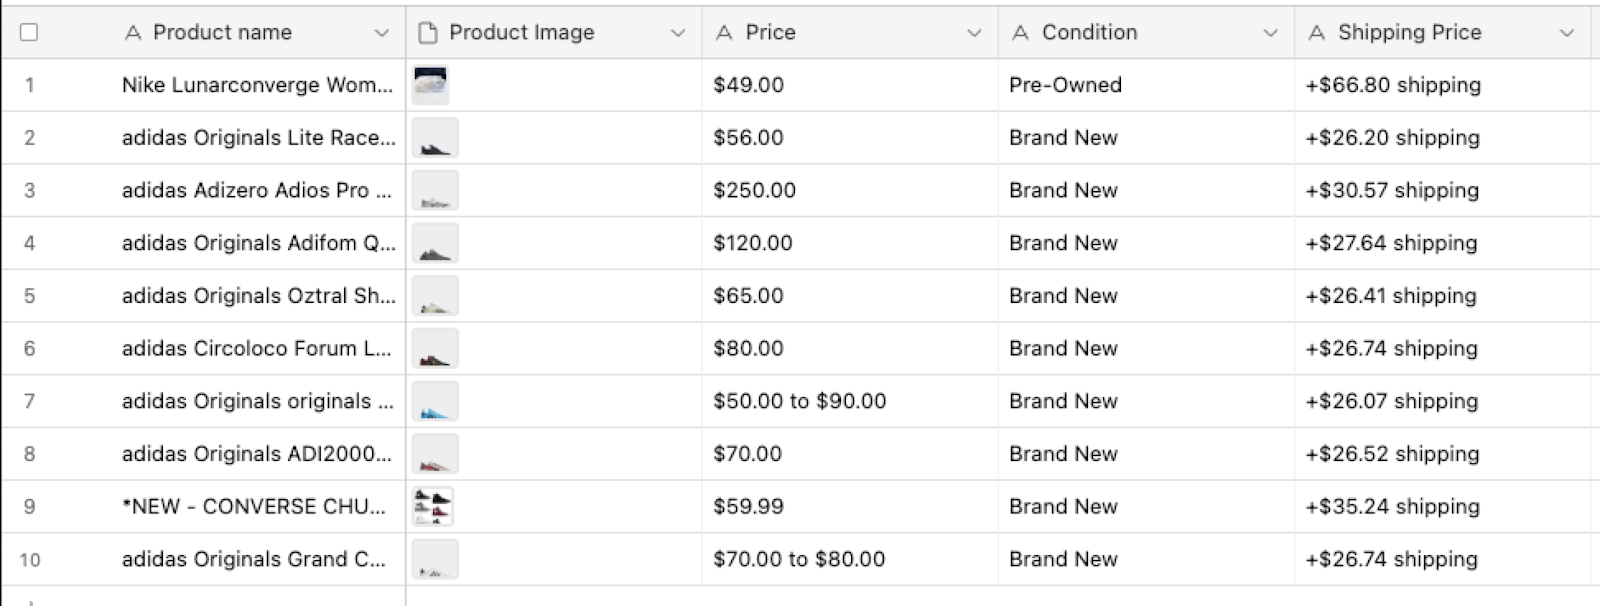
Task: Click the $65.00 price cell
Action: point(850,296)
